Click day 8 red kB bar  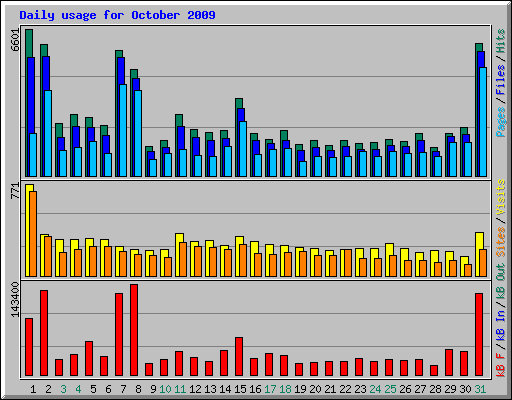click(134, 330)
